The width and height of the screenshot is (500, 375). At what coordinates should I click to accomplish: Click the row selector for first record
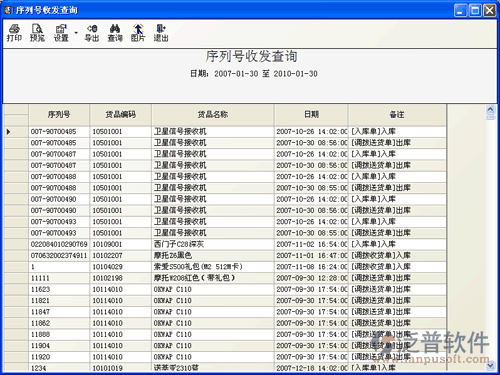pyautogui.click(x=16, y=132)
